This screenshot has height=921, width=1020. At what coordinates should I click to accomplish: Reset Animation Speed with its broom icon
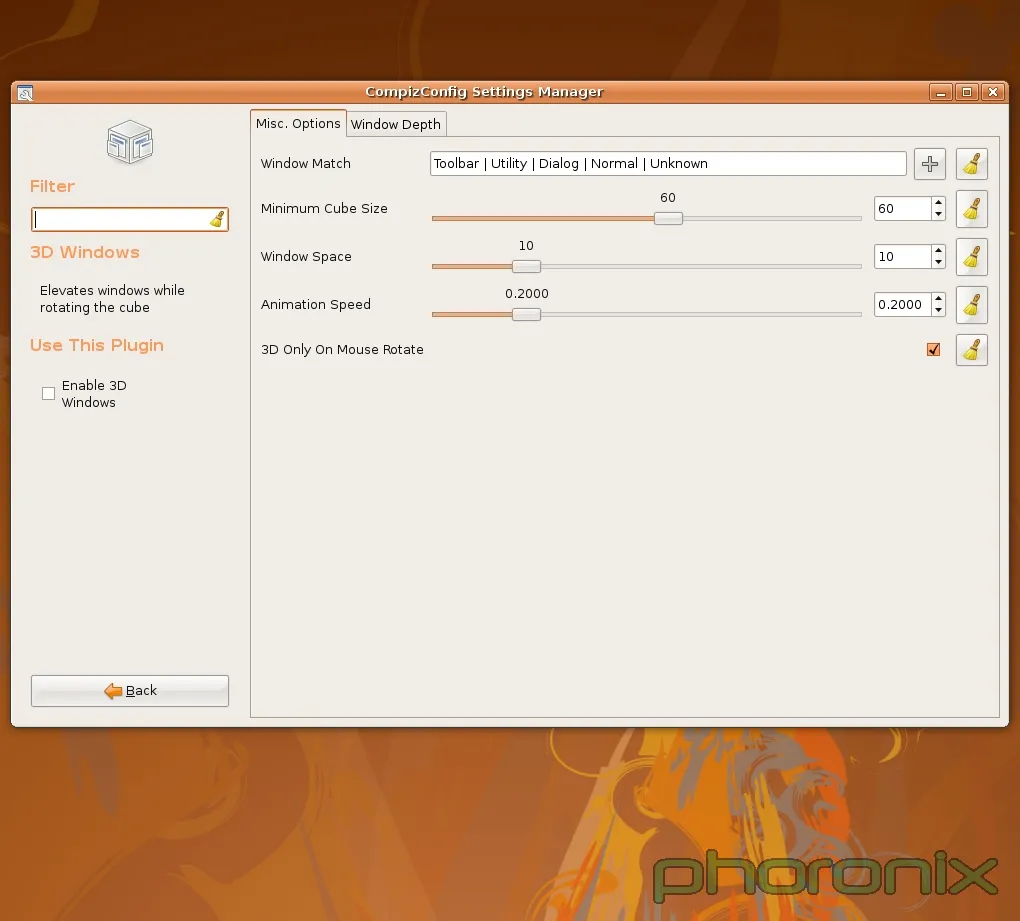(x=971, y=305)
